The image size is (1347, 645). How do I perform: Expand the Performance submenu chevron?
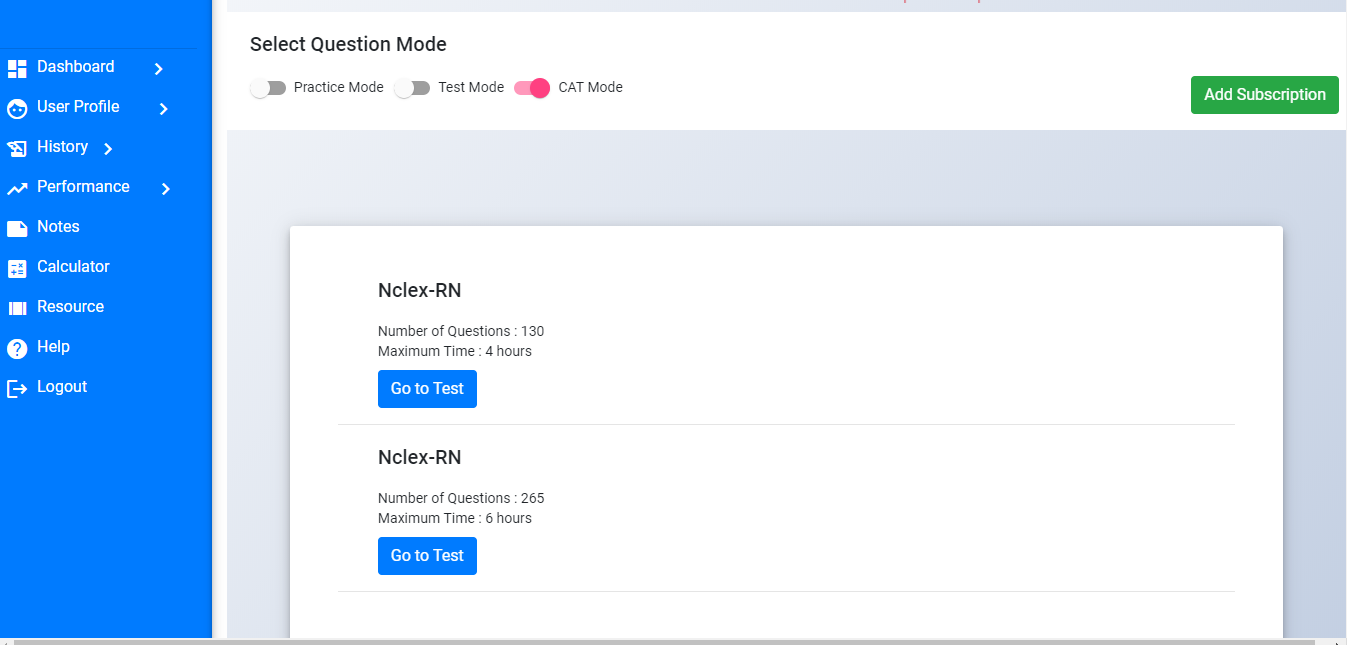[166, 189]
